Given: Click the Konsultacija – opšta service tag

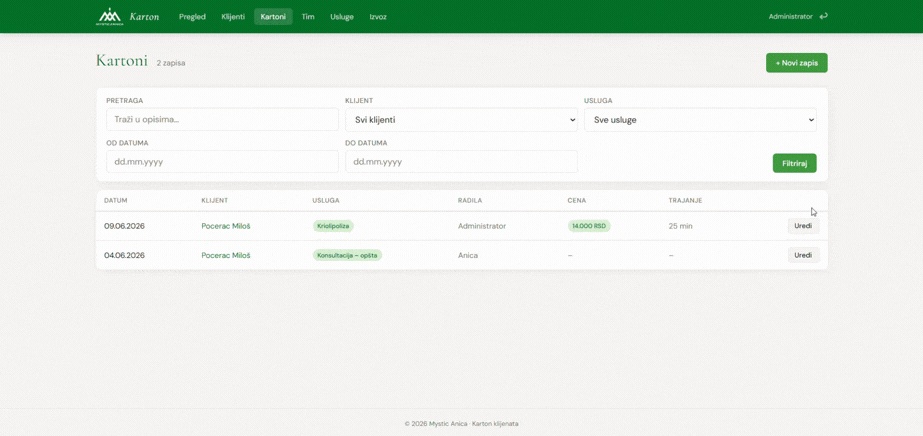Looking at the screenshot, I should [x=347, y=255].
